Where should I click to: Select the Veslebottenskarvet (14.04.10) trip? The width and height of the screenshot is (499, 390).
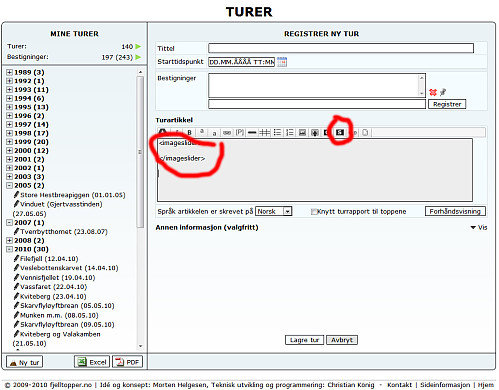pyautogui.click(x=69, y=268)
